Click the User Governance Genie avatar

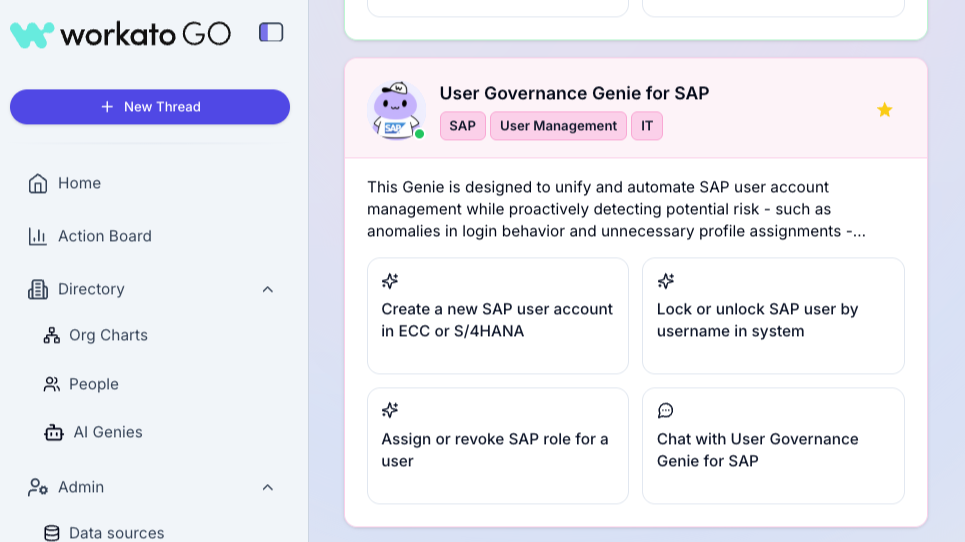click(x=396, y=110)
